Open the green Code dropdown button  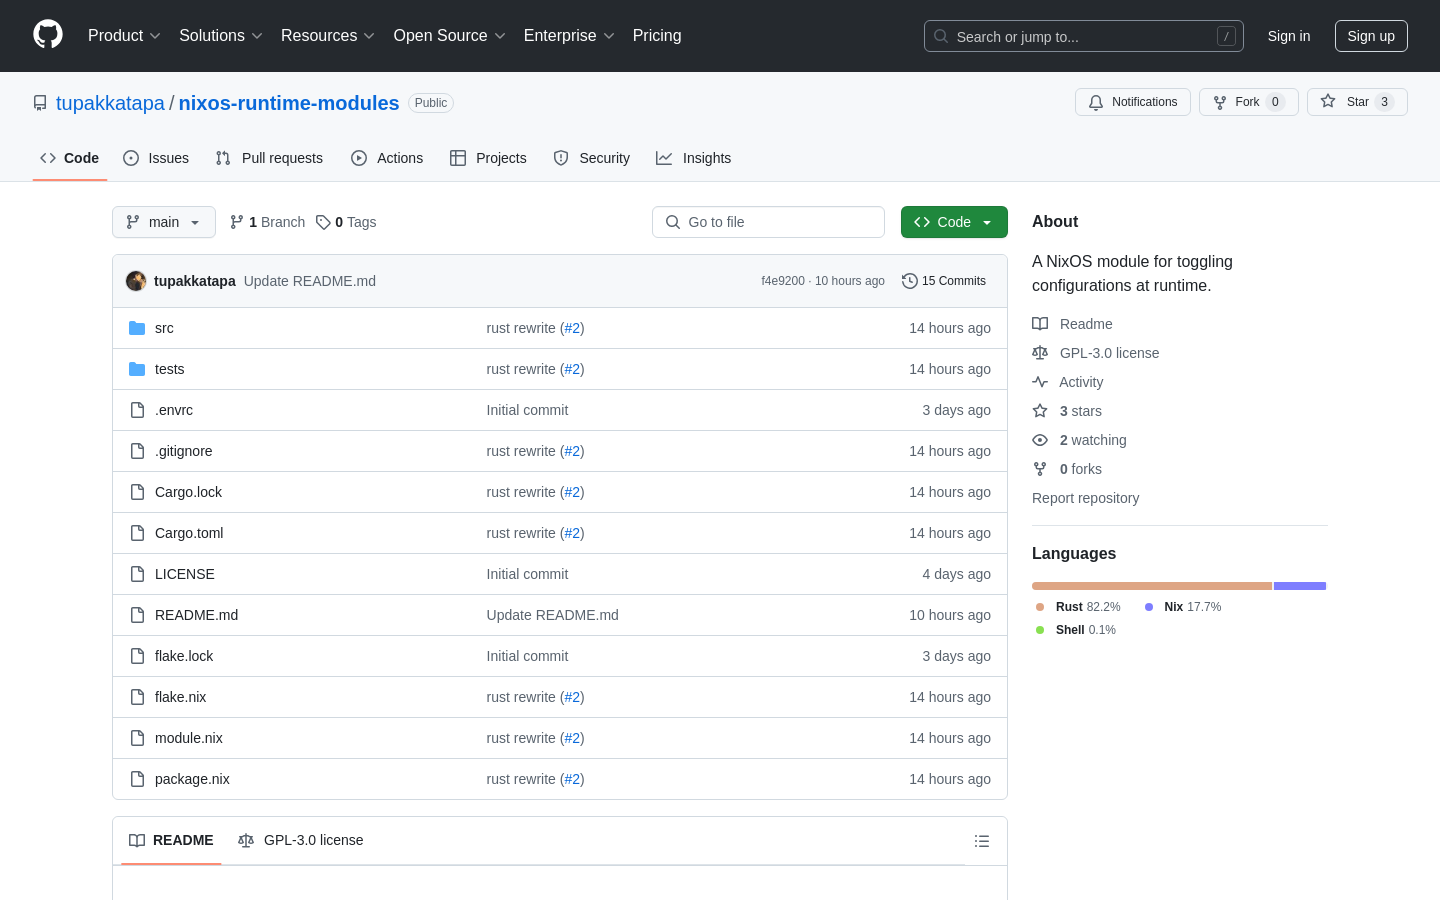(954, 222)
